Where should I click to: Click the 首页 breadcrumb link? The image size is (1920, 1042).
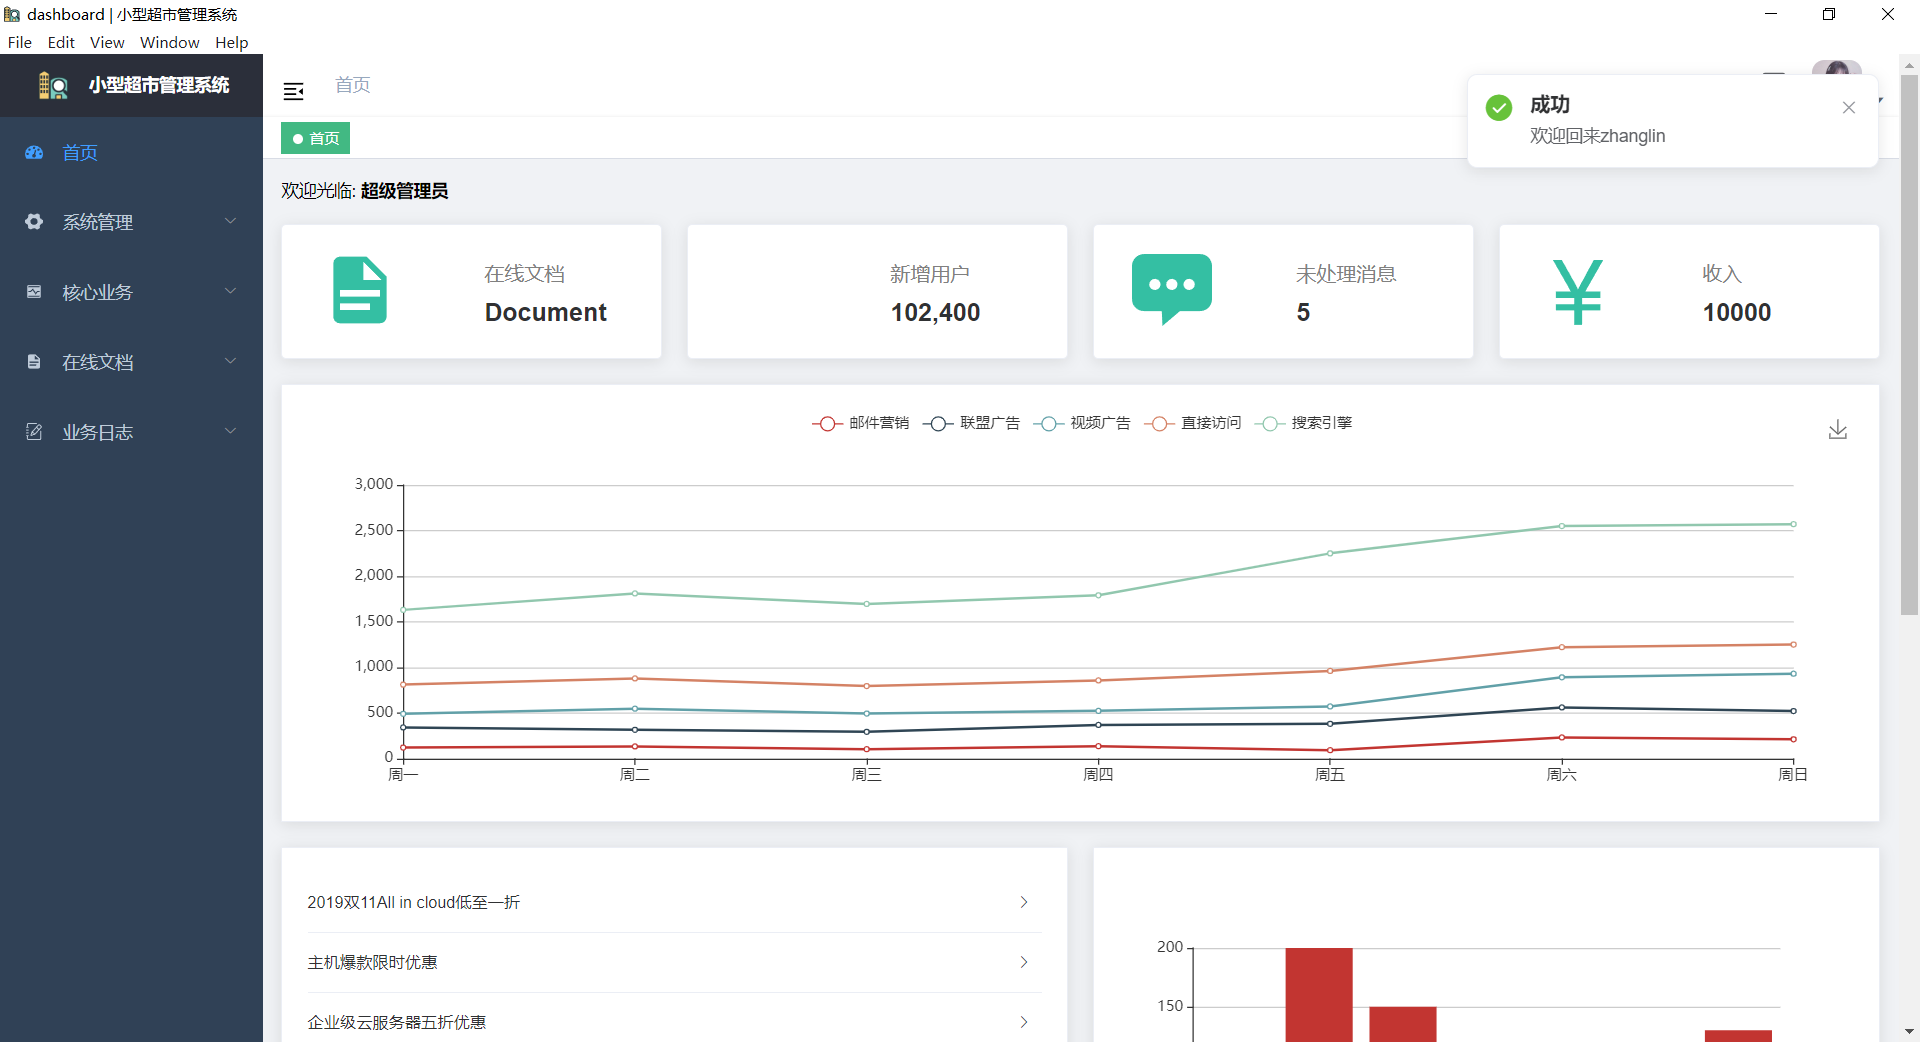click(x=352, y=85)
